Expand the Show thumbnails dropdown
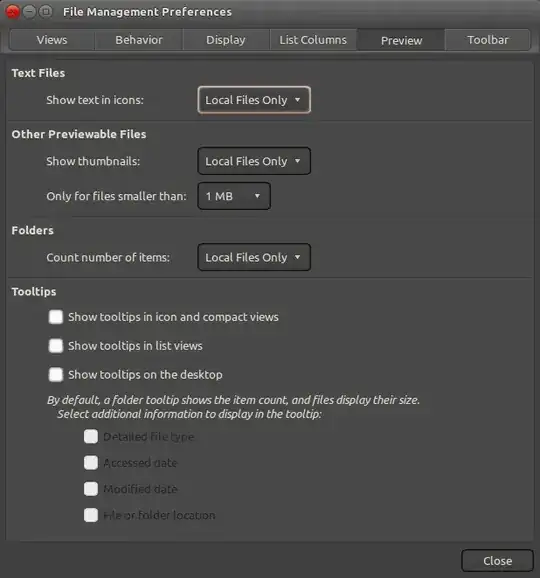Viewport: 540px width, 578px height. pos(254,161)
